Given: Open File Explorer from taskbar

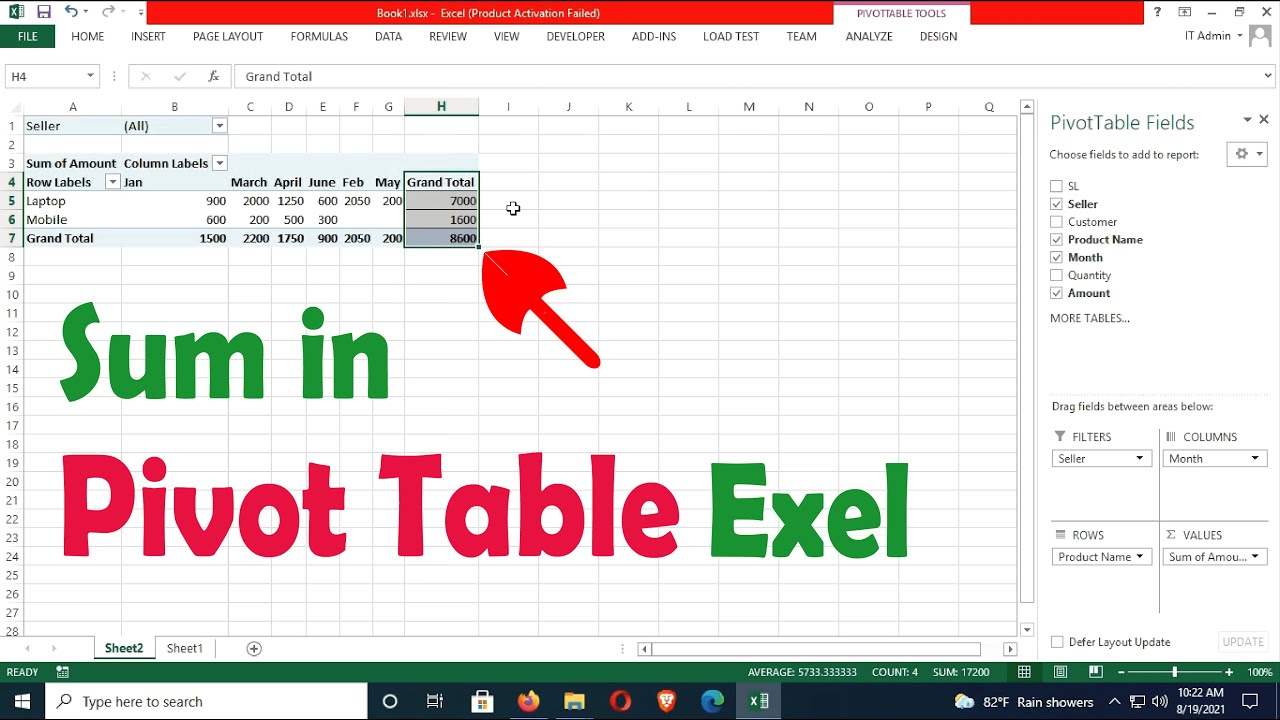Looking at the screenshot, I should pos(574,701).
